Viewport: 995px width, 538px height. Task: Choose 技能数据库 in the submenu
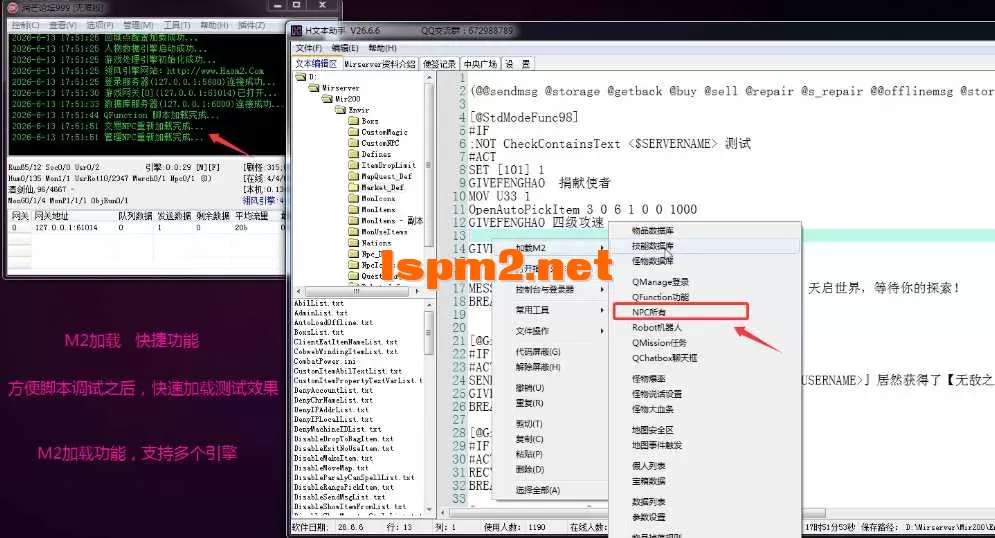[x=652, y=246]
